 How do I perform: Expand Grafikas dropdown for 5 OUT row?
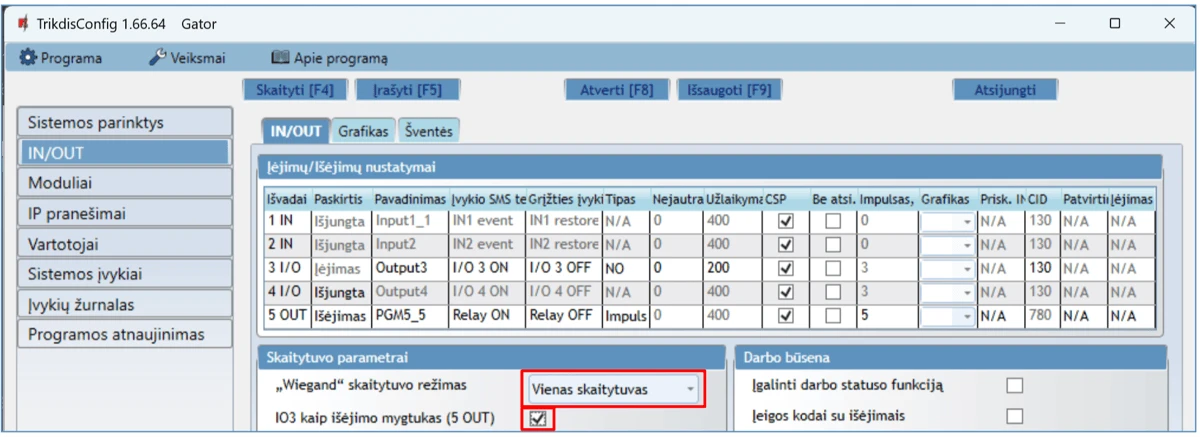coord(967,316)
